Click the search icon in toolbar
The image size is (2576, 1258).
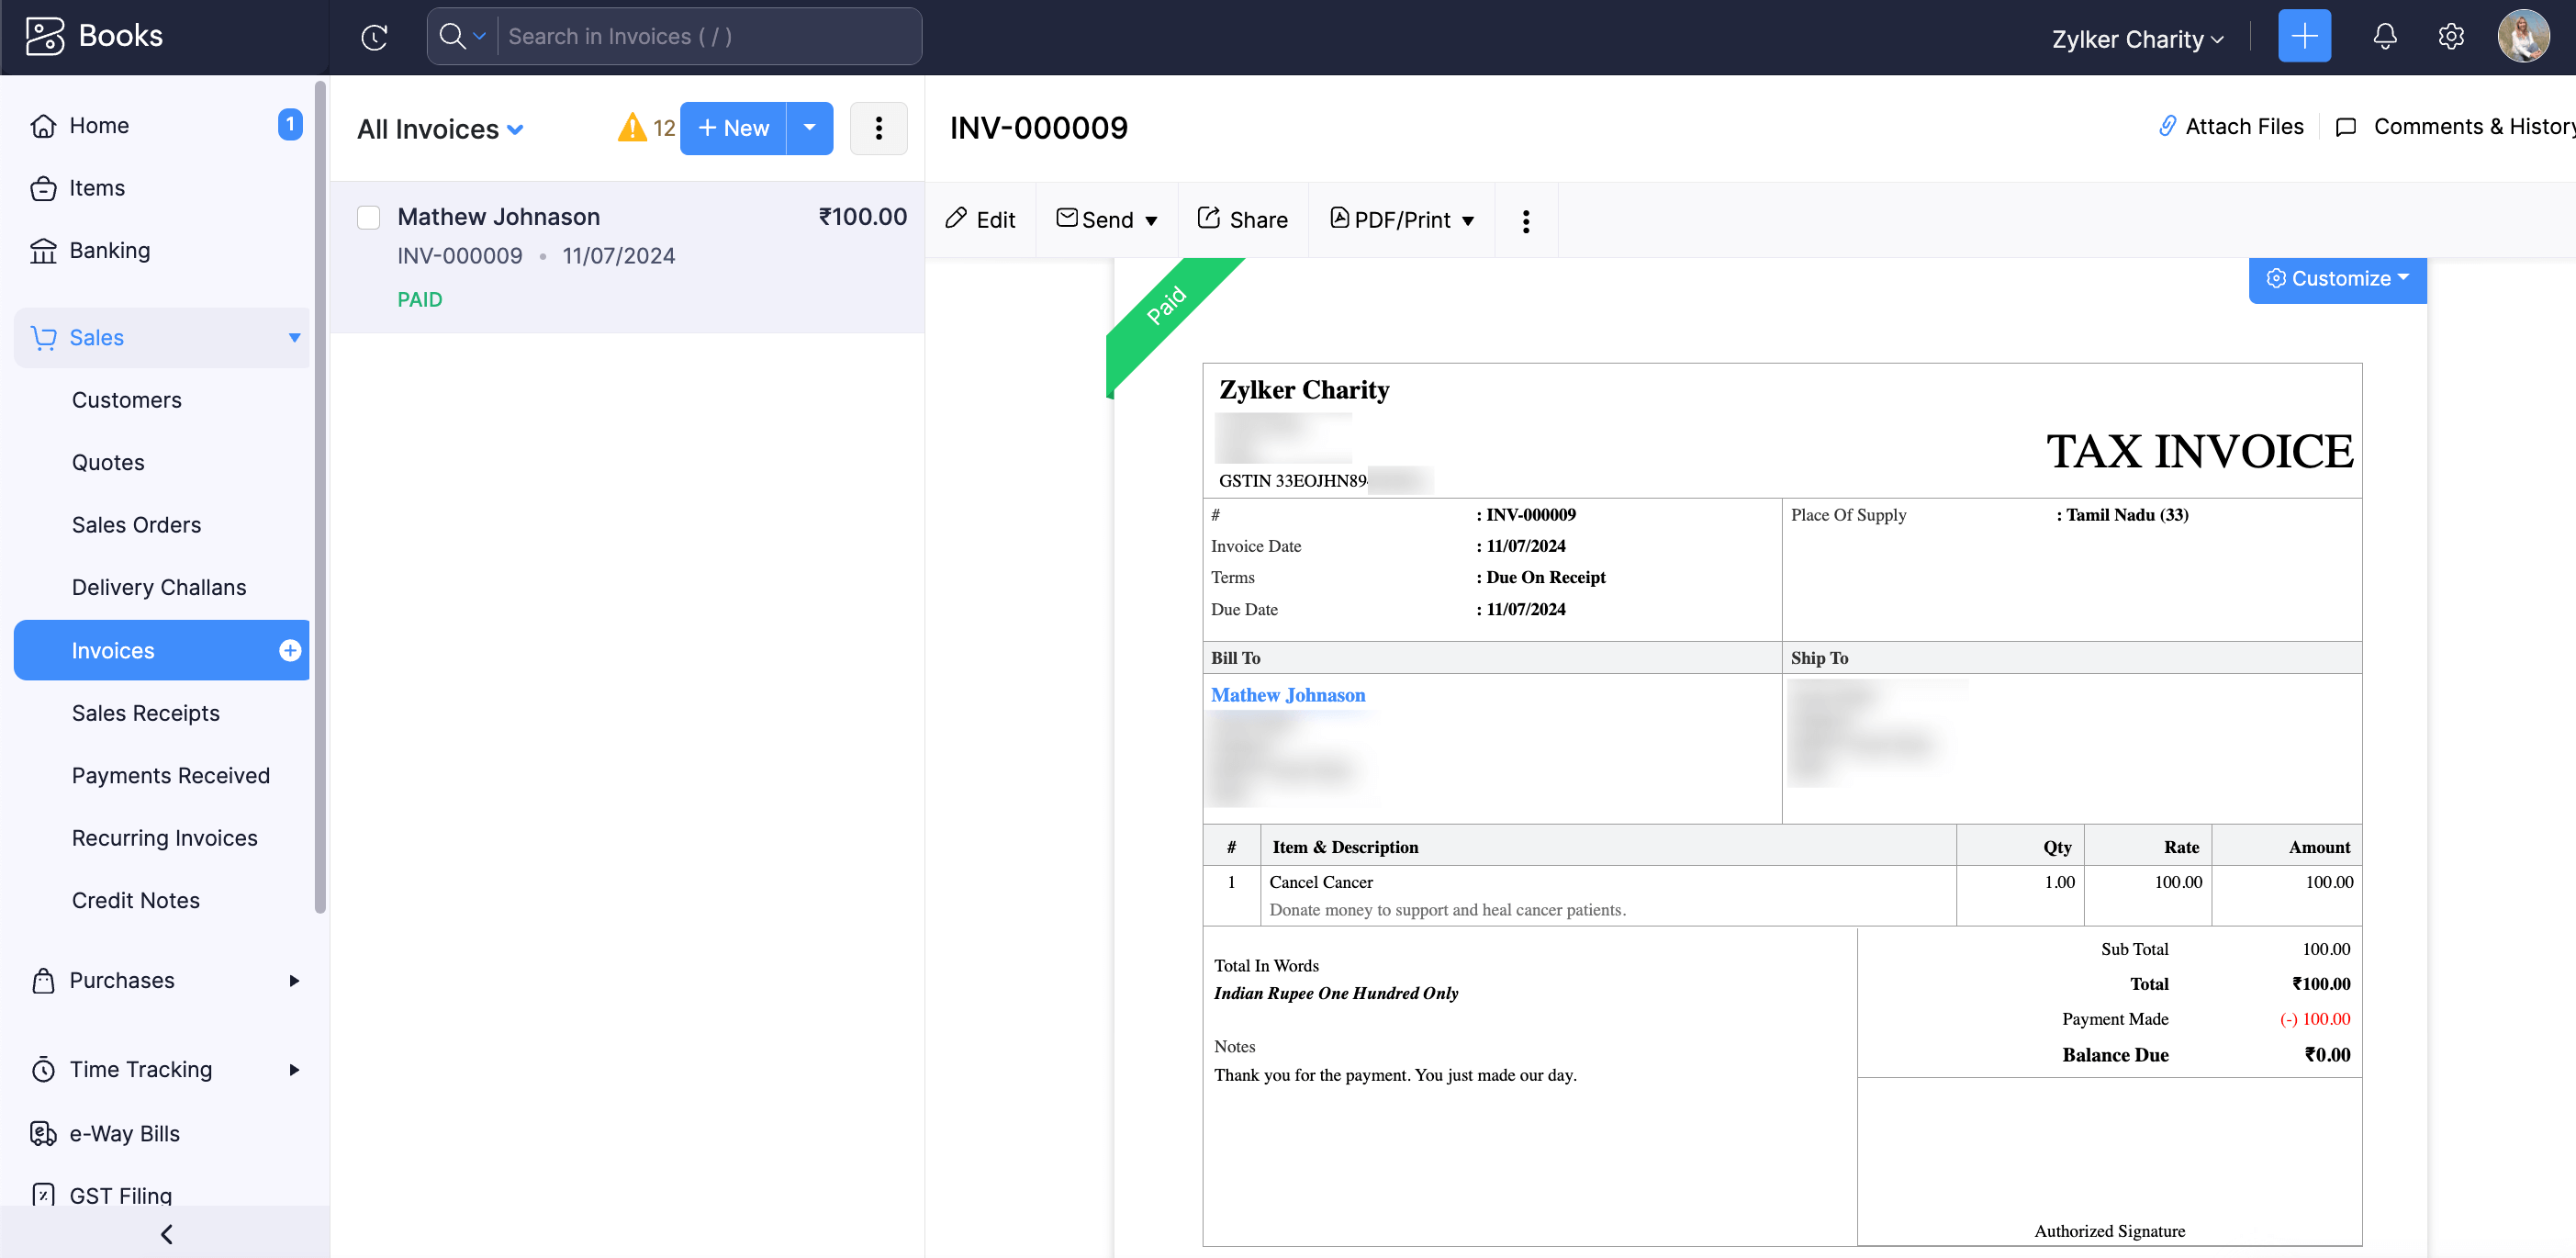460,36
